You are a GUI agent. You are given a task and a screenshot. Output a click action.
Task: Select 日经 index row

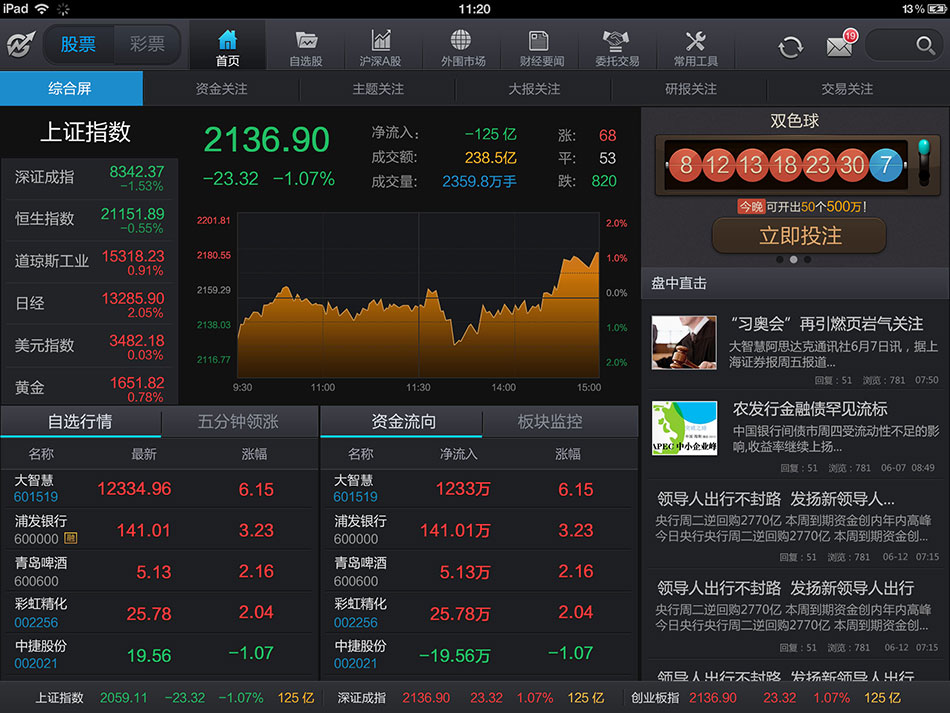point(89,305)
